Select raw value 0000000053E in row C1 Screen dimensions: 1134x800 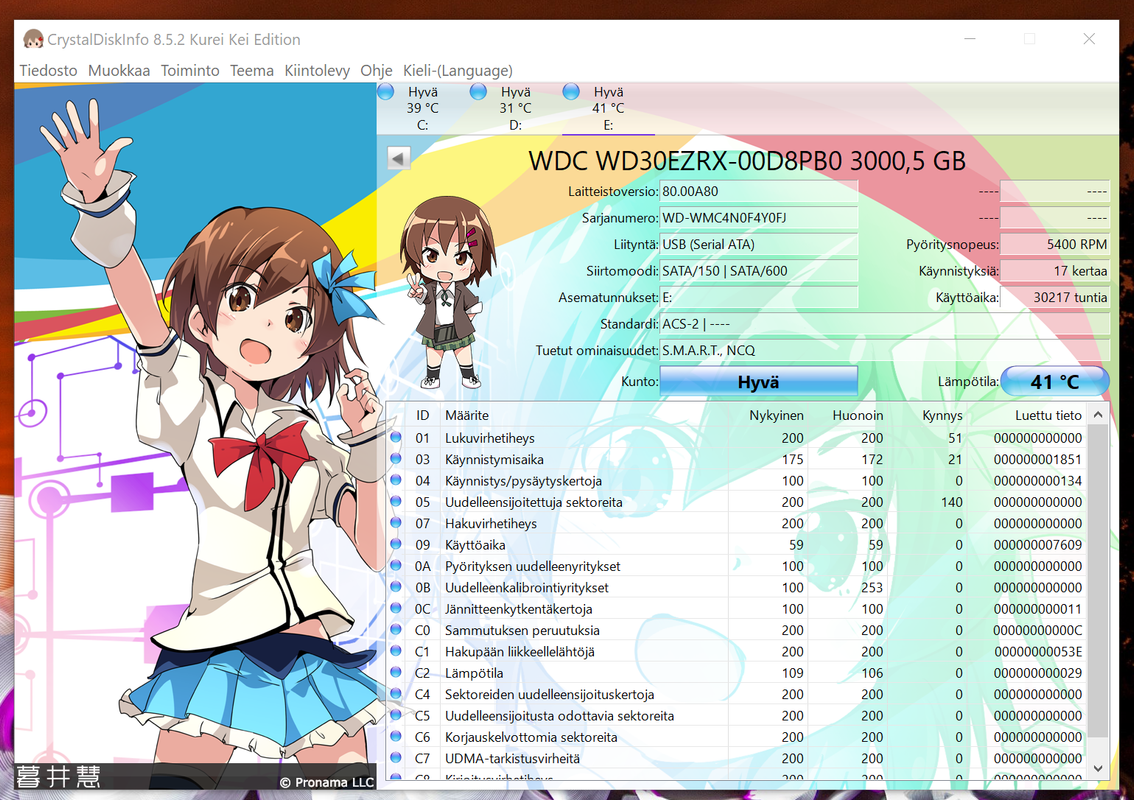coord(1038,652)
